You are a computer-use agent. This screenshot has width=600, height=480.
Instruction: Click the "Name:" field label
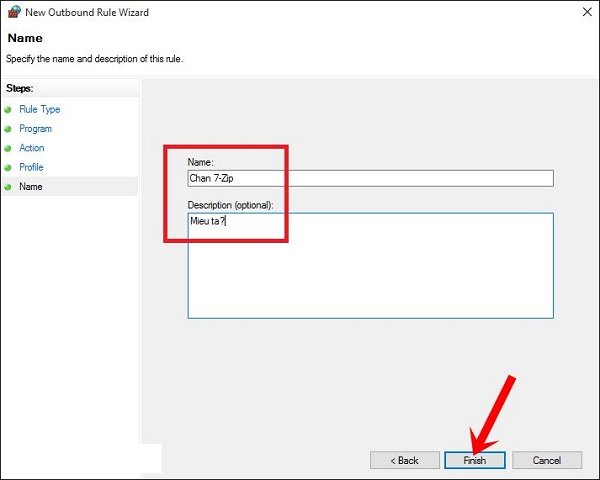point(201,162)
